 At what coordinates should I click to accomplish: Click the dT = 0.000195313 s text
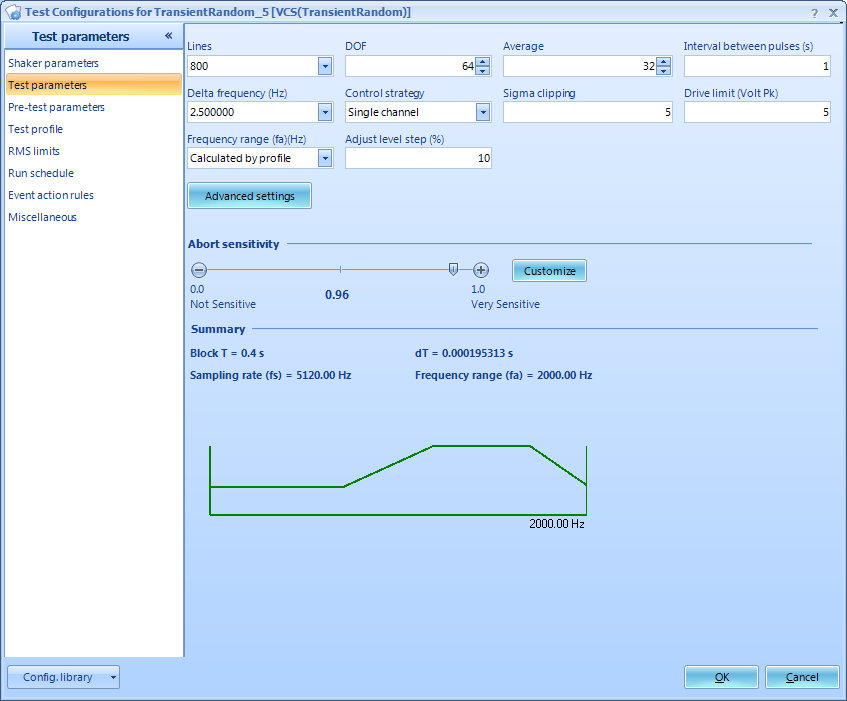tap(464, 353)
